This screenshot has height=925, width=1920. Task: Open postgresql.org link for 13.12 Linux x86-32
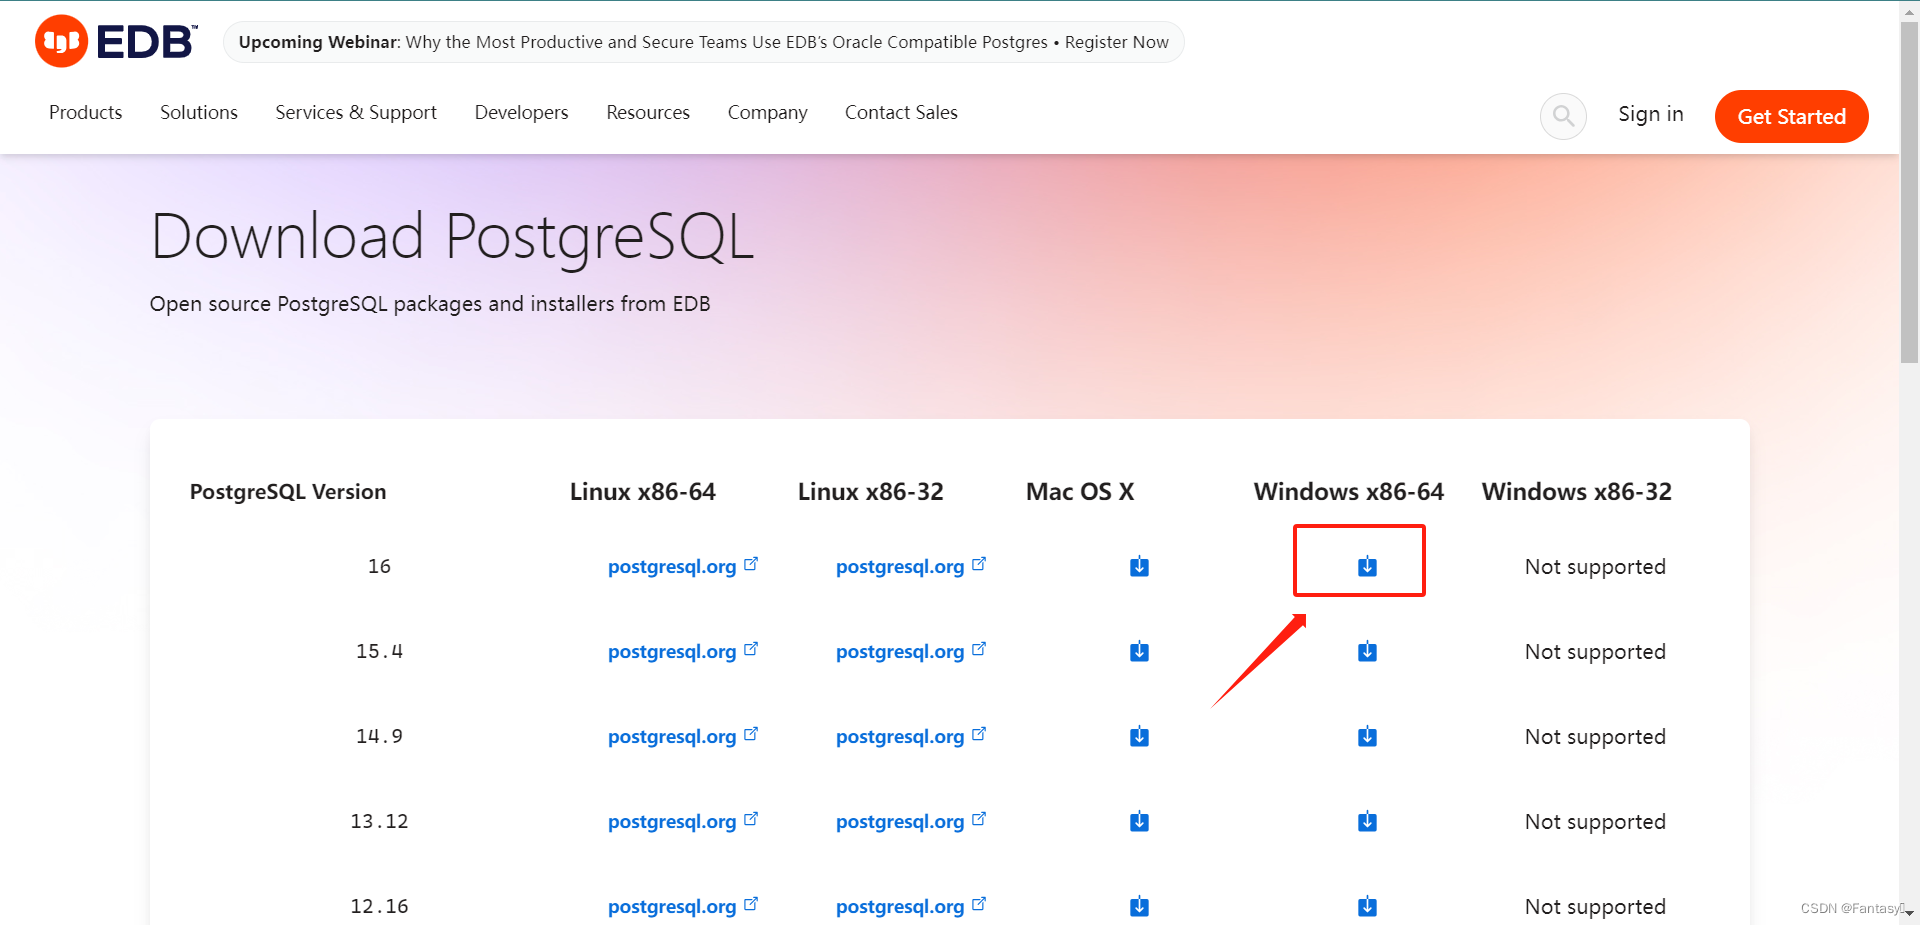[x=911, y=821]
